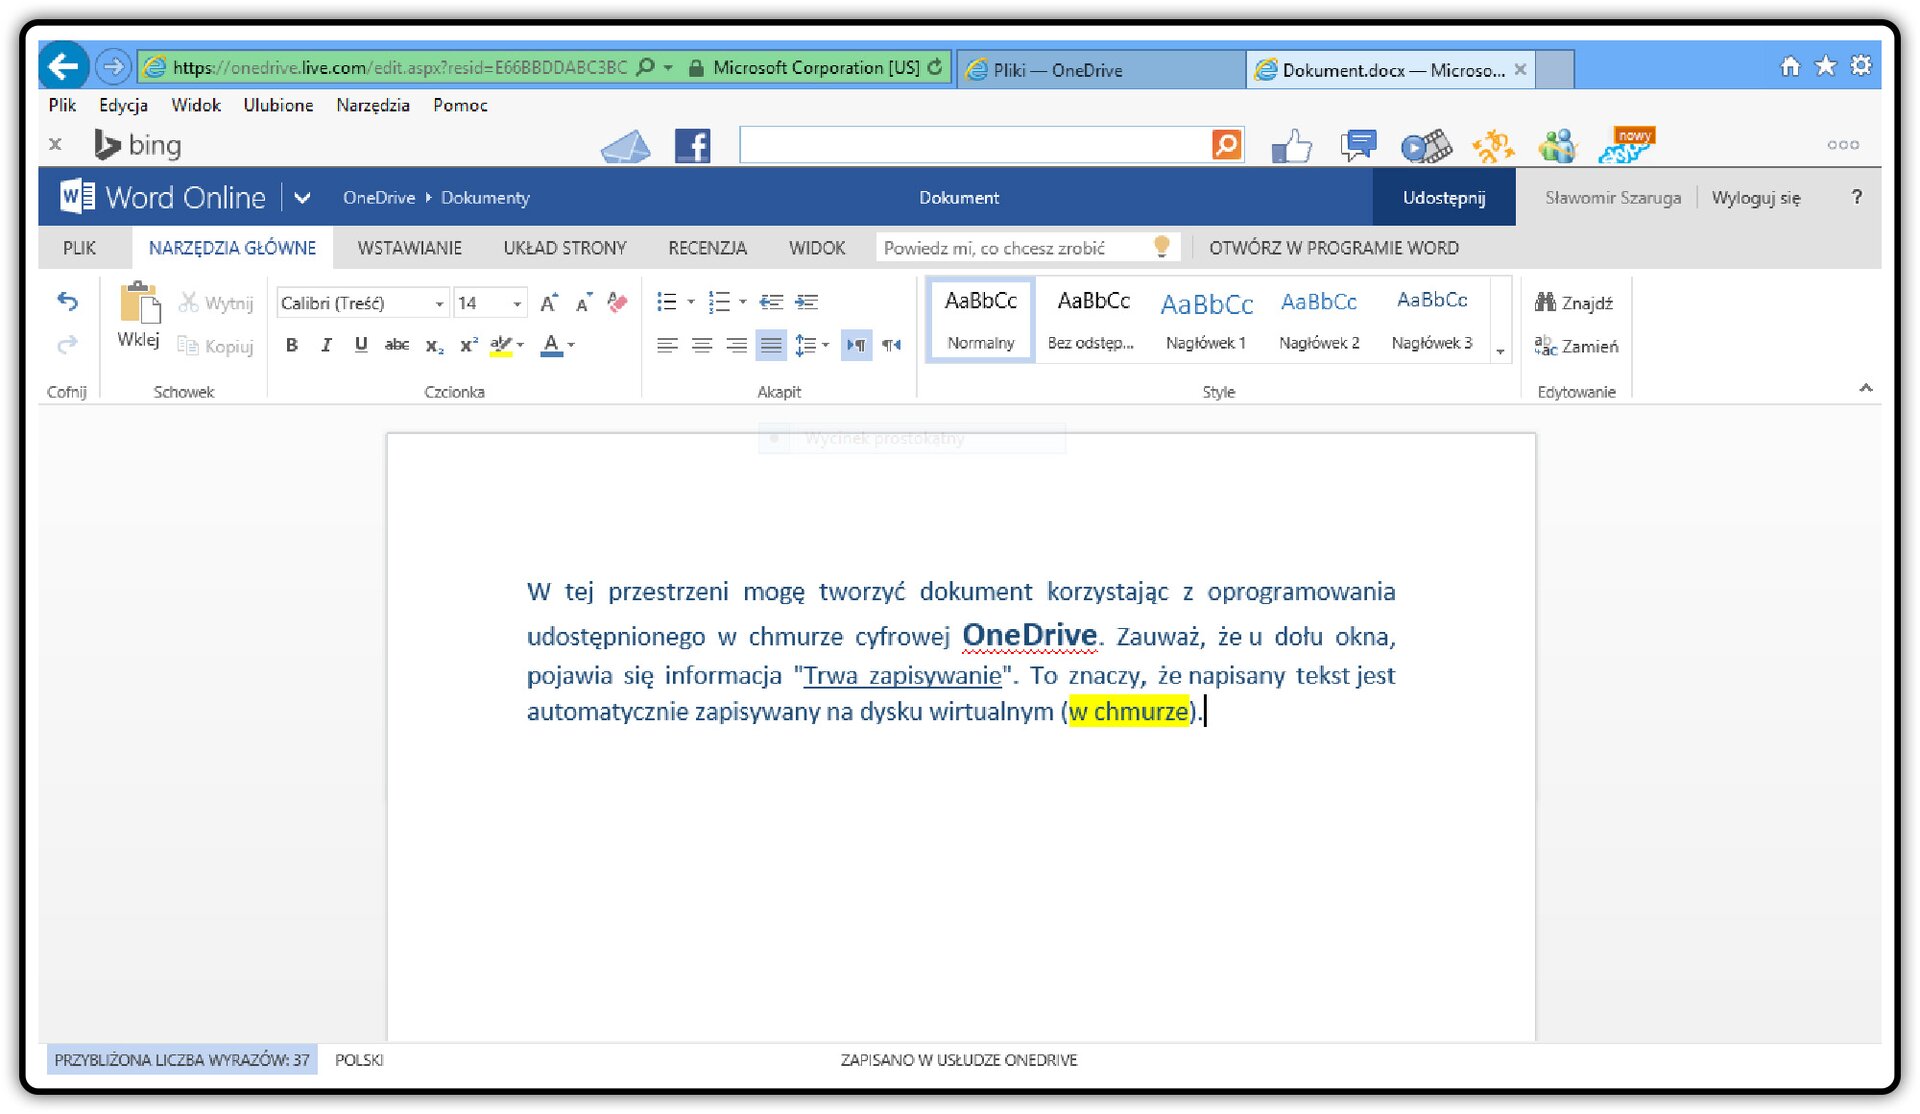Toggle left-to-right text direction

click(856, 346)
